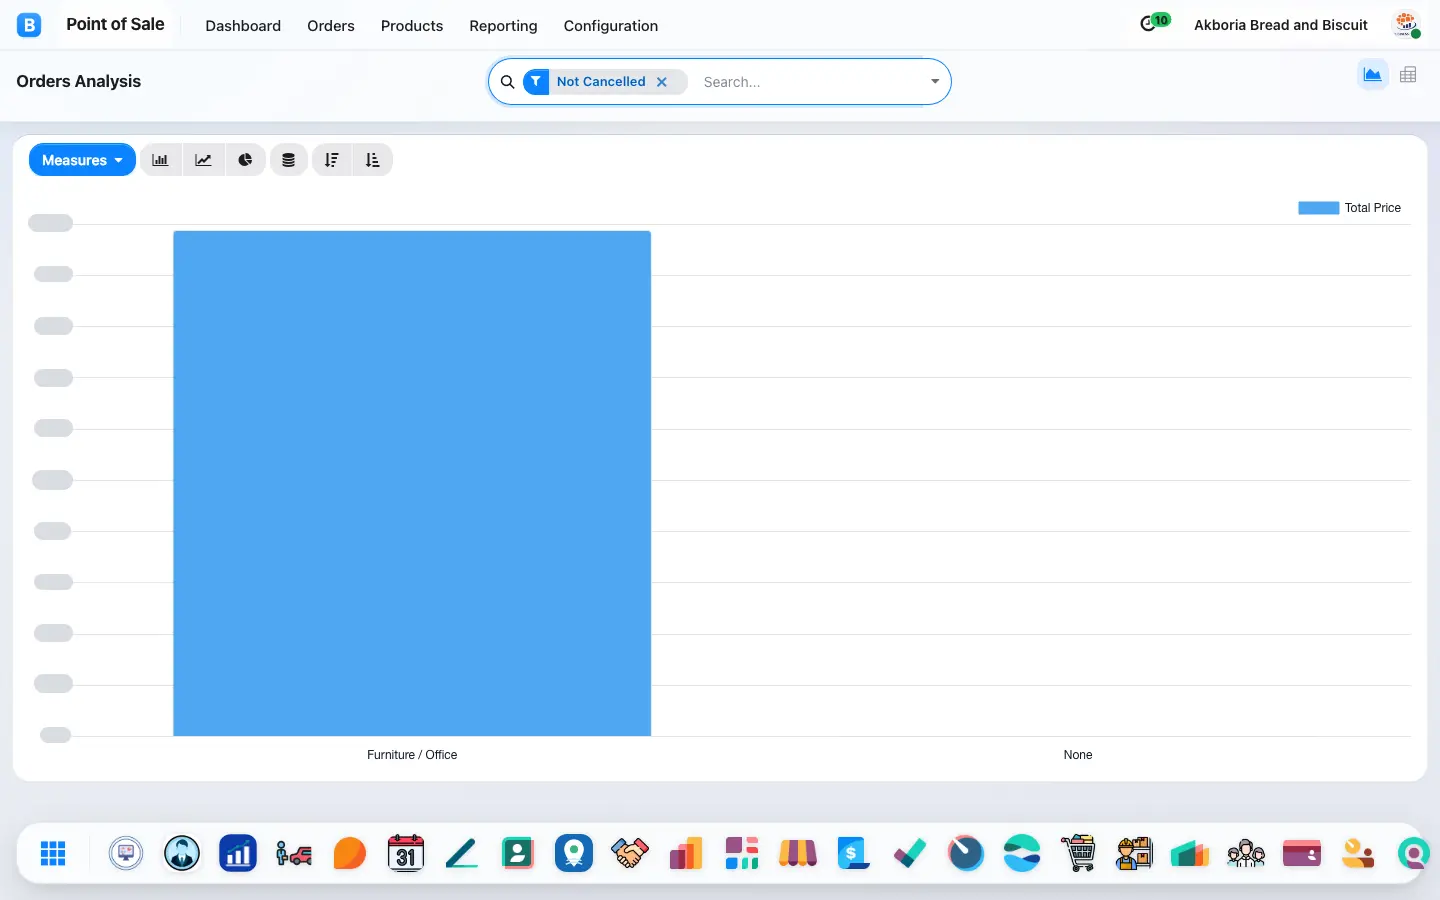Toggle stacked chart mode

tap(288, 160)
